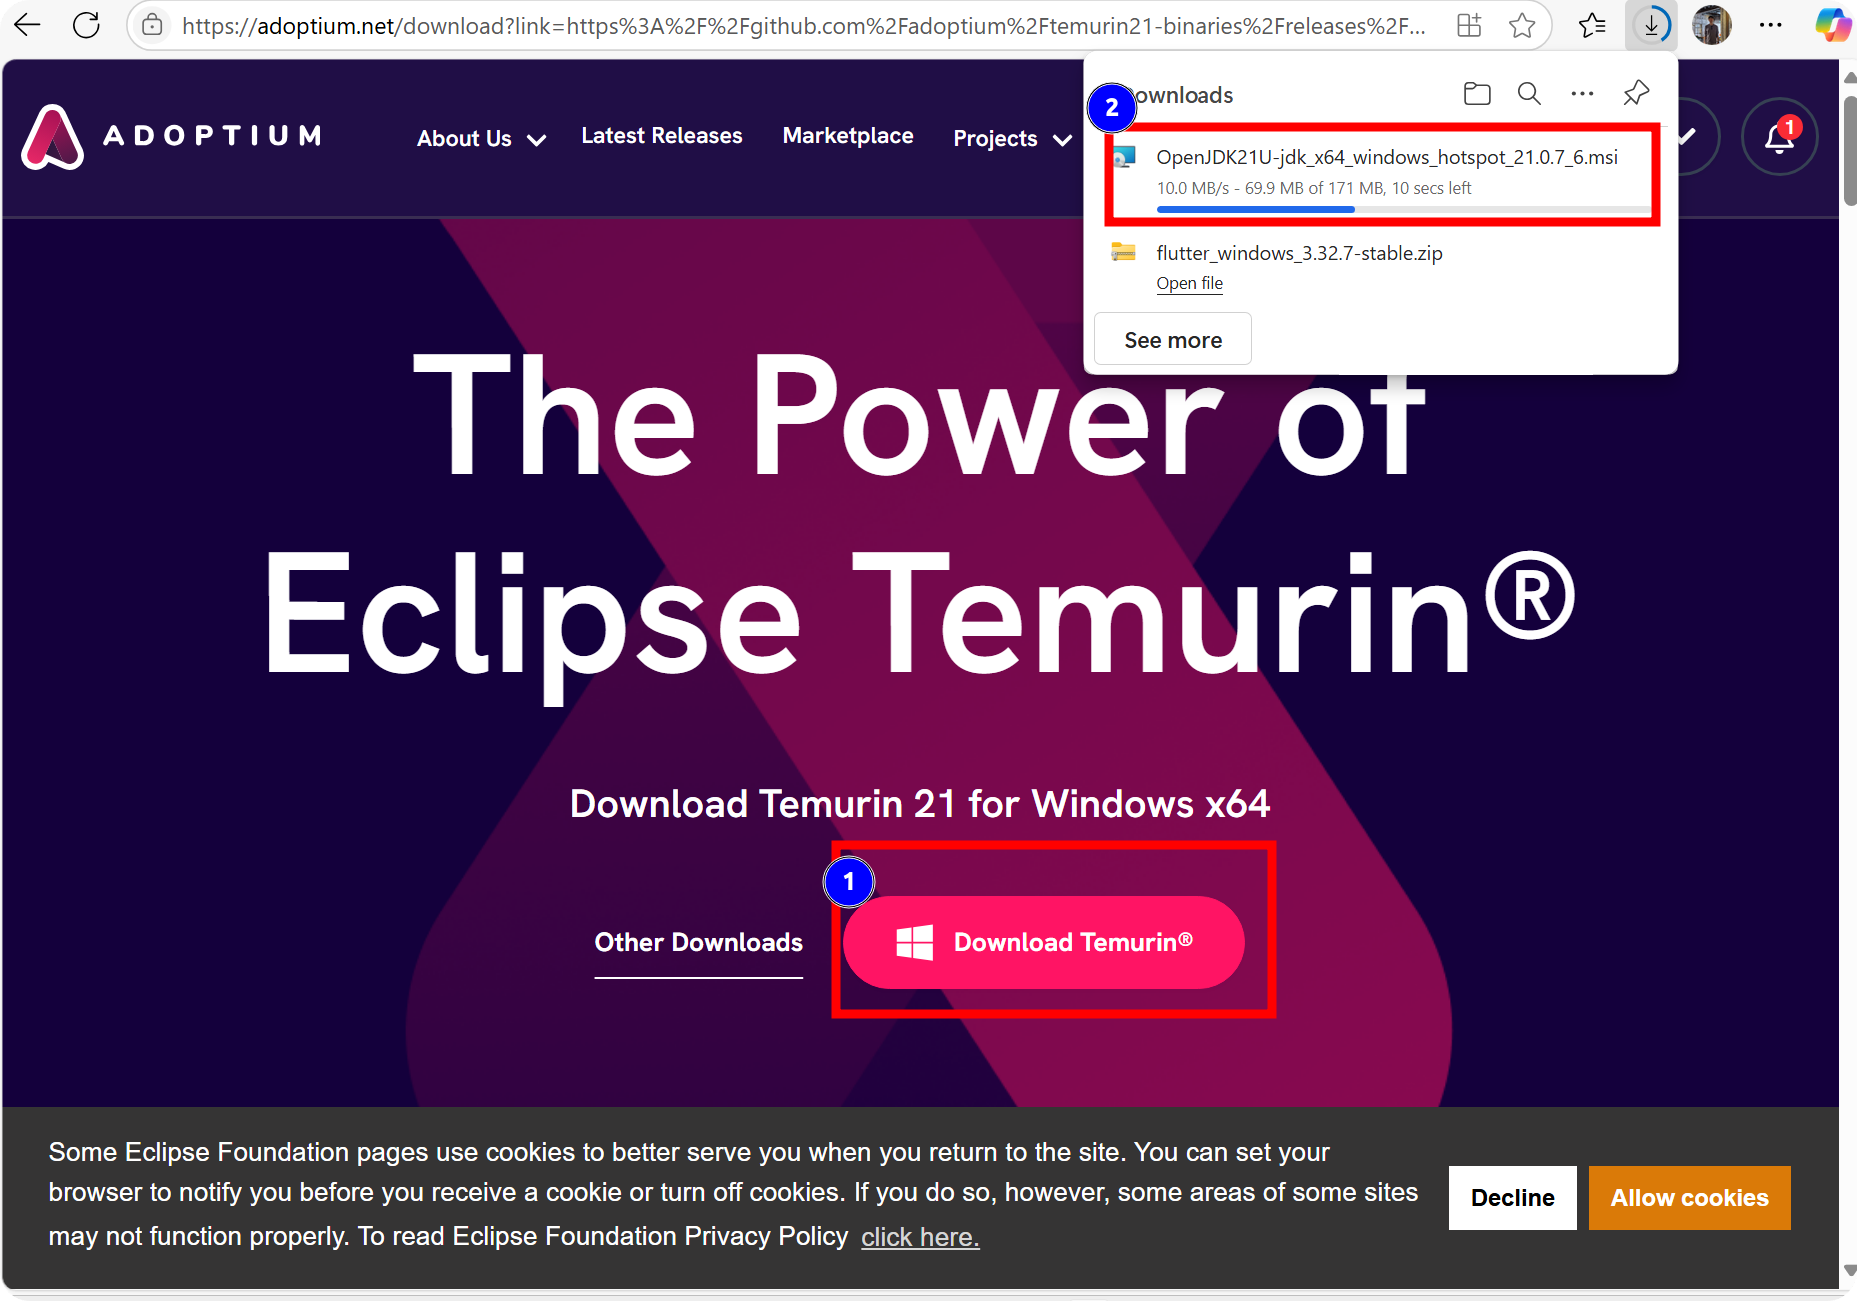Decline cookies

(1512, 1198)
